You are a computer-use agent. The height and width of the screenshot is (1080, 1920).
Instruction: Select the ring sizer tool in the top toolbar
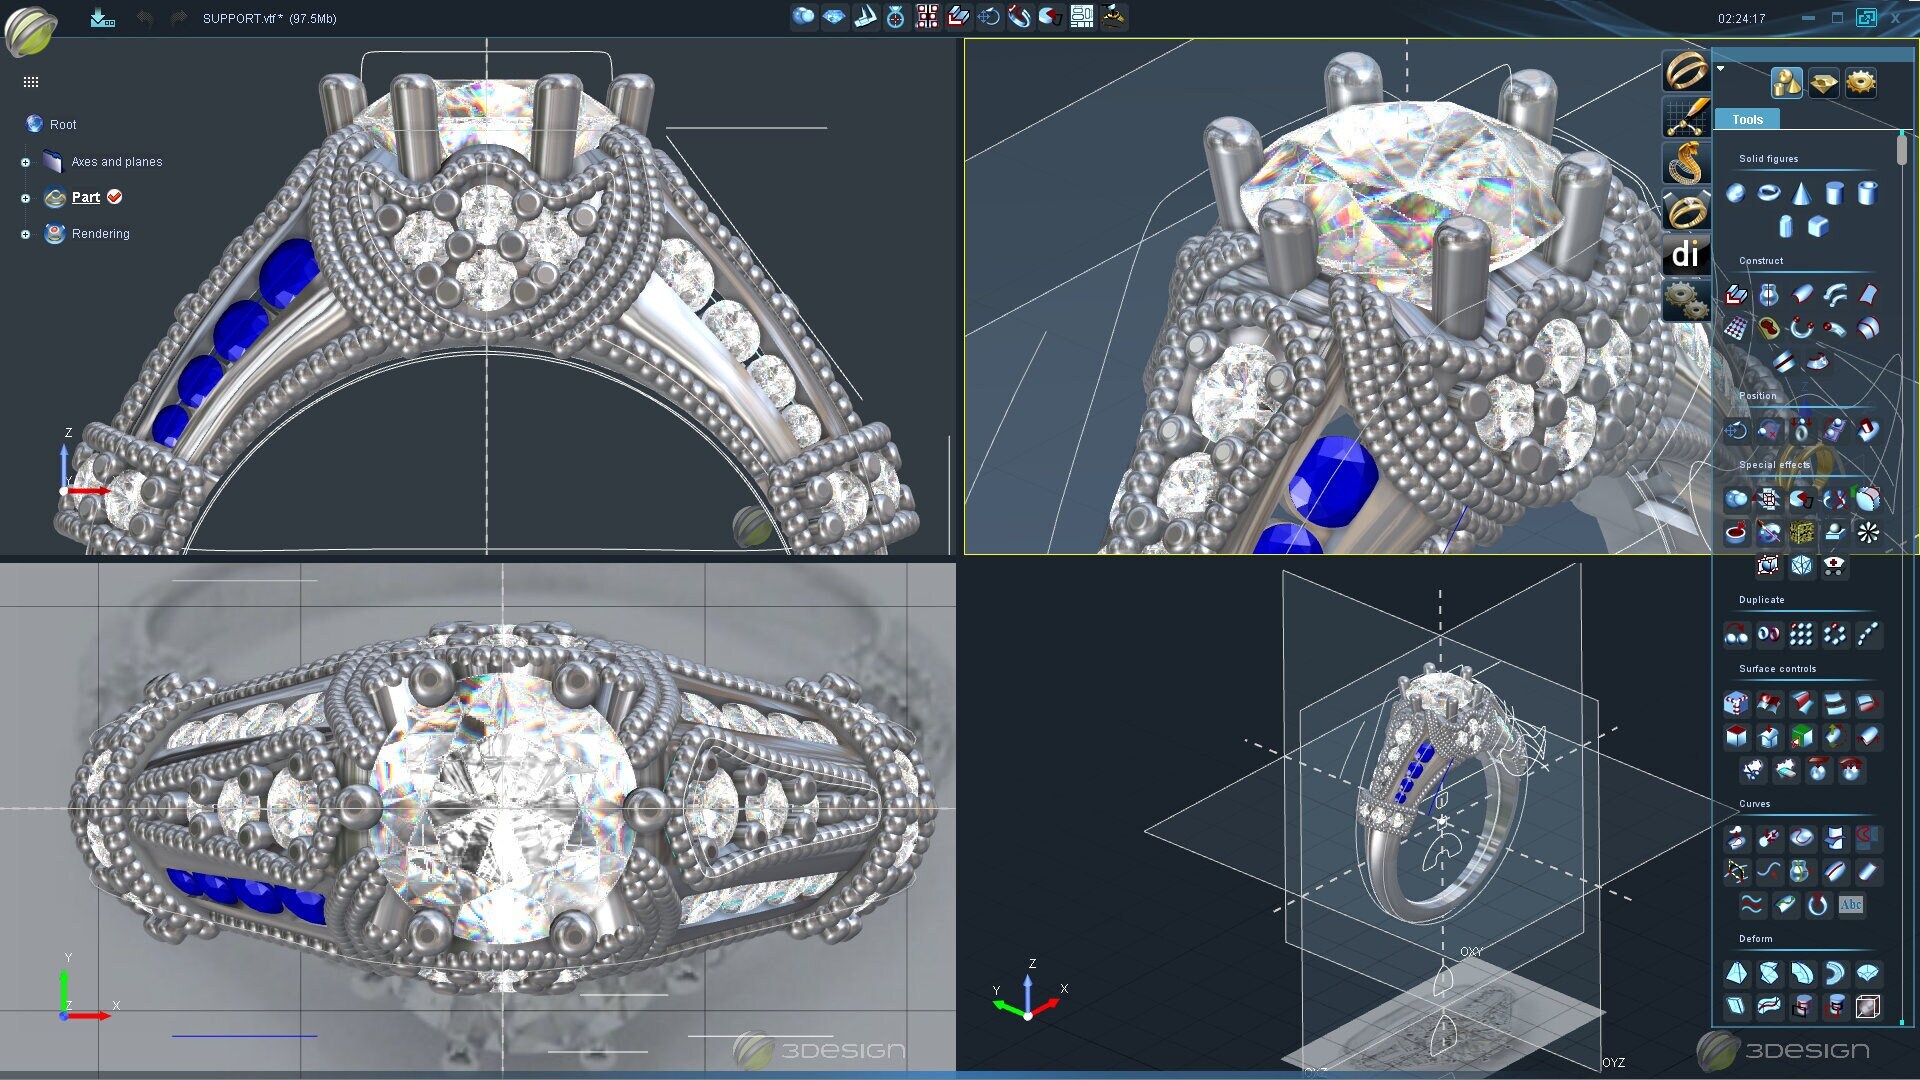coord(897,16)
